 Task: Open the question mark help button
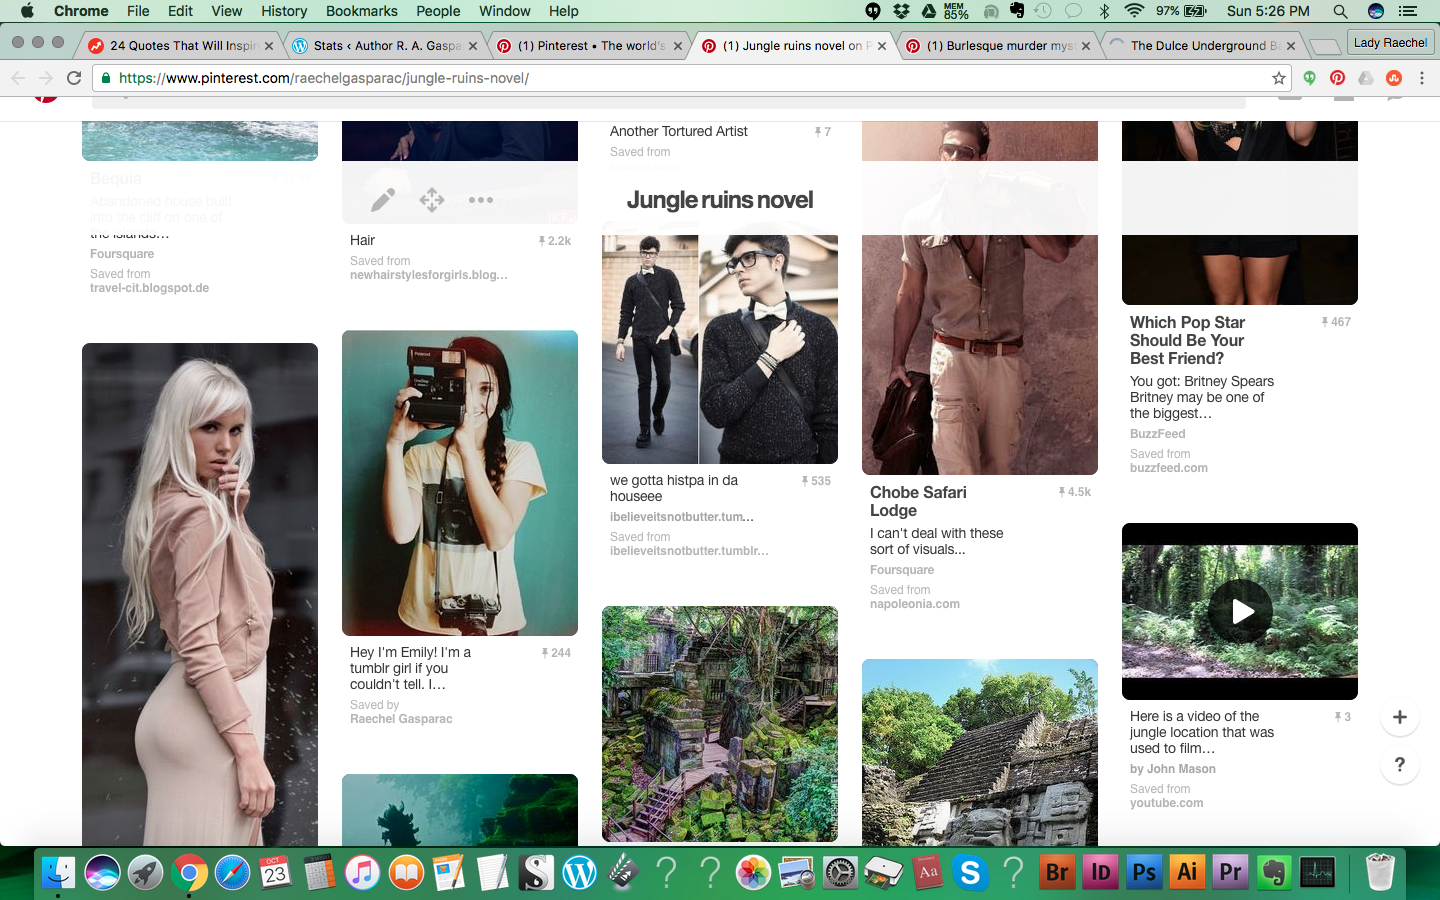(x=1399, y=765)
